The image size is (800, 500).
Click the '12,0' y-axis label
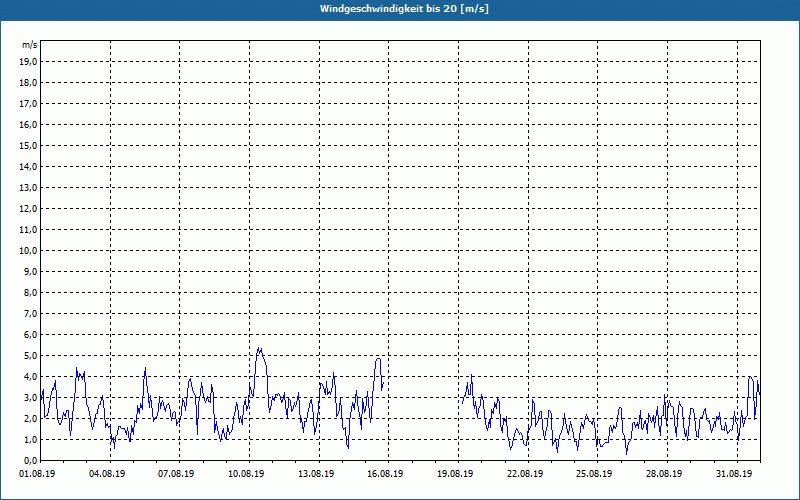29,208
